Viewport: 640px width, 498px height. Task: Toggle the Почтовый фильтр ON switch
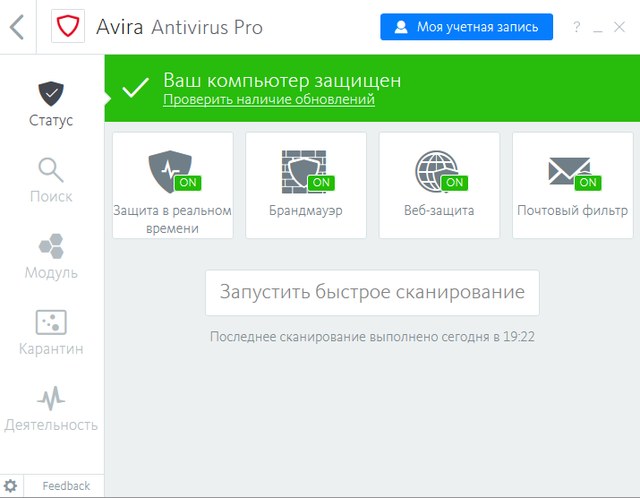(587, 183)
